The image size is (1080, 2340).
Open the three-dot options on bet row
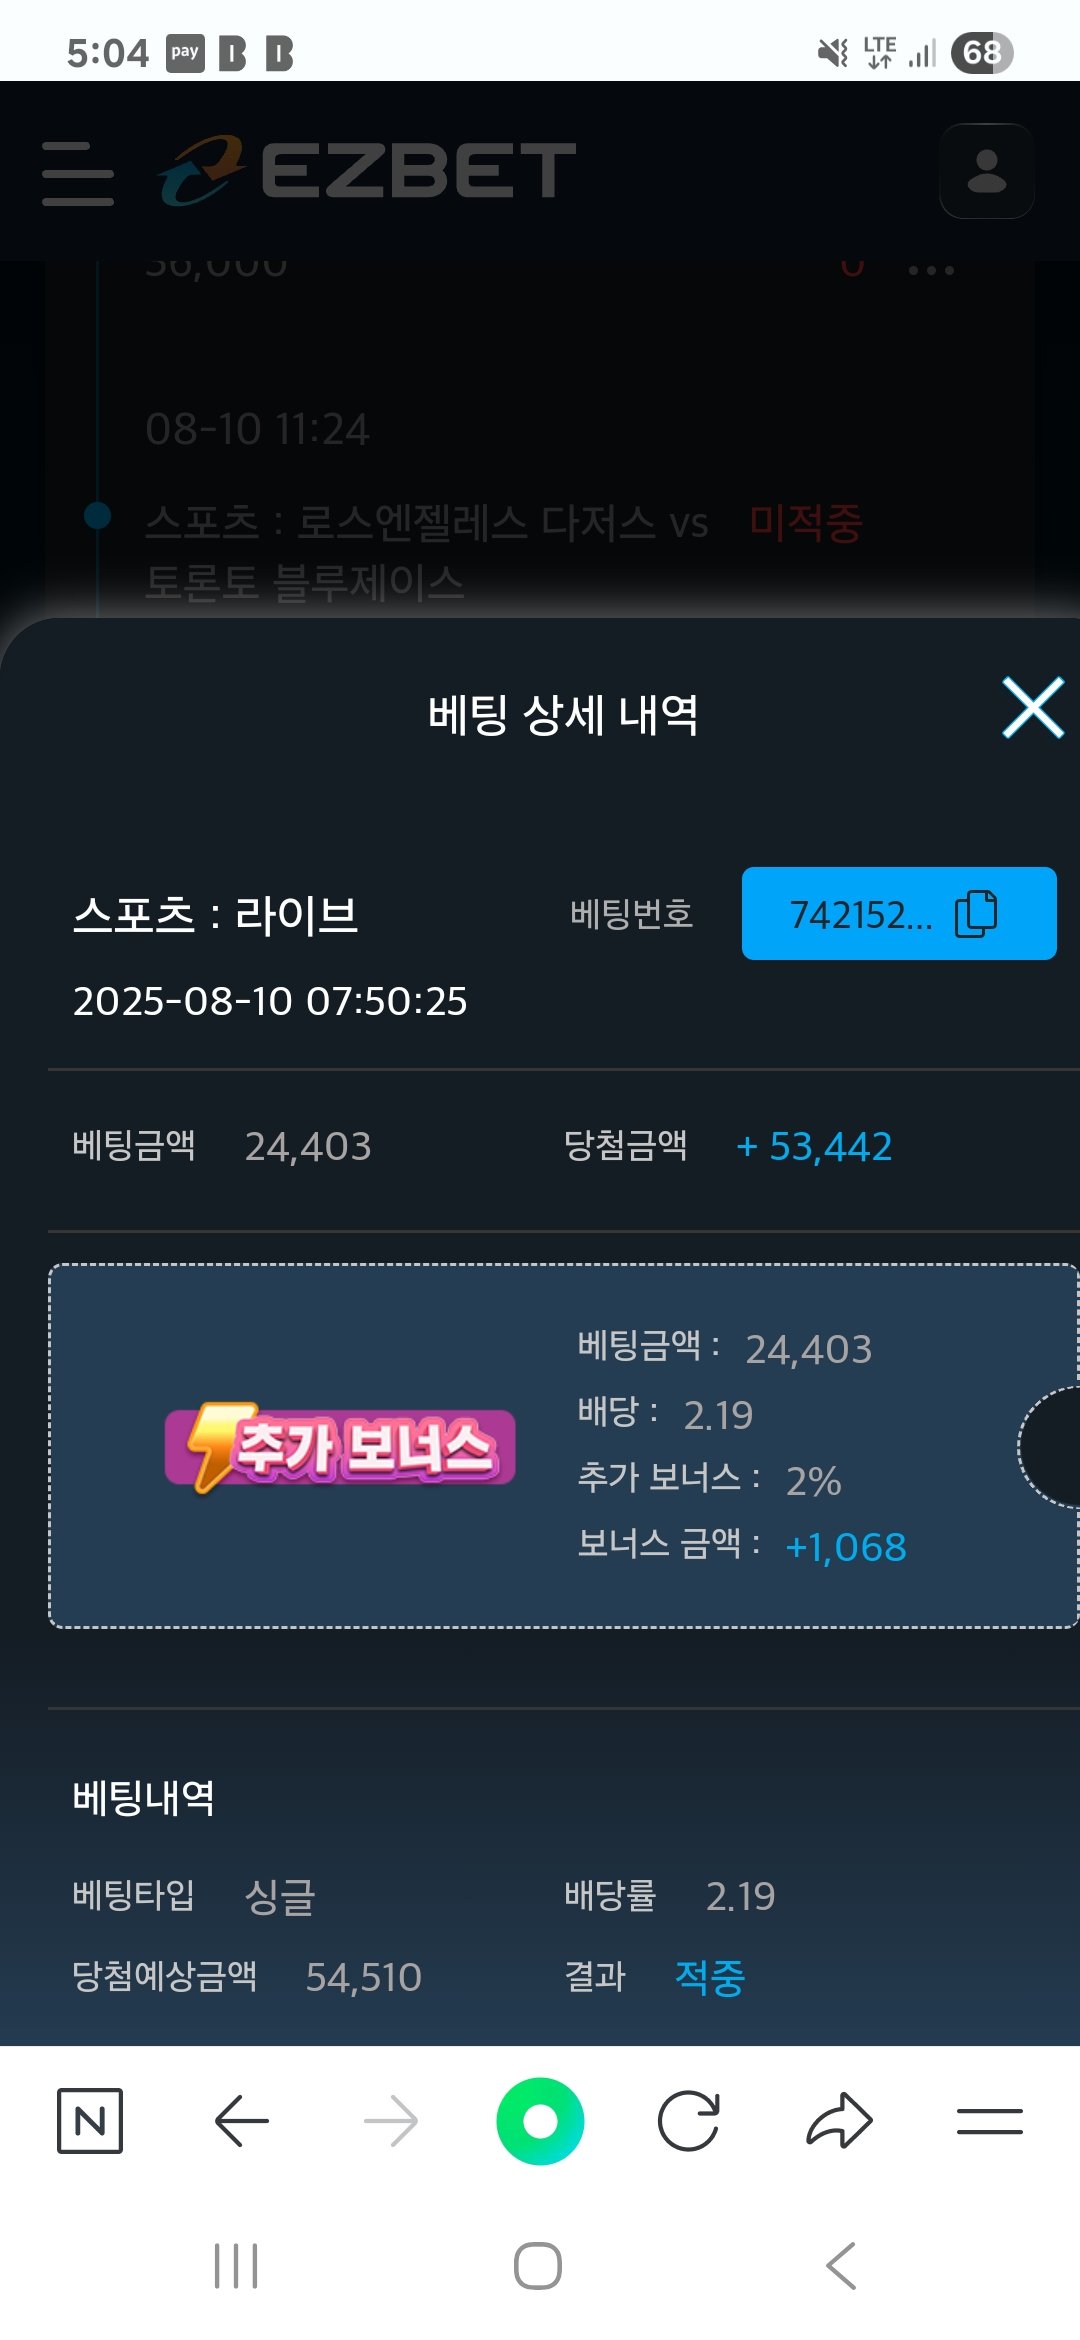pos(931,270)
